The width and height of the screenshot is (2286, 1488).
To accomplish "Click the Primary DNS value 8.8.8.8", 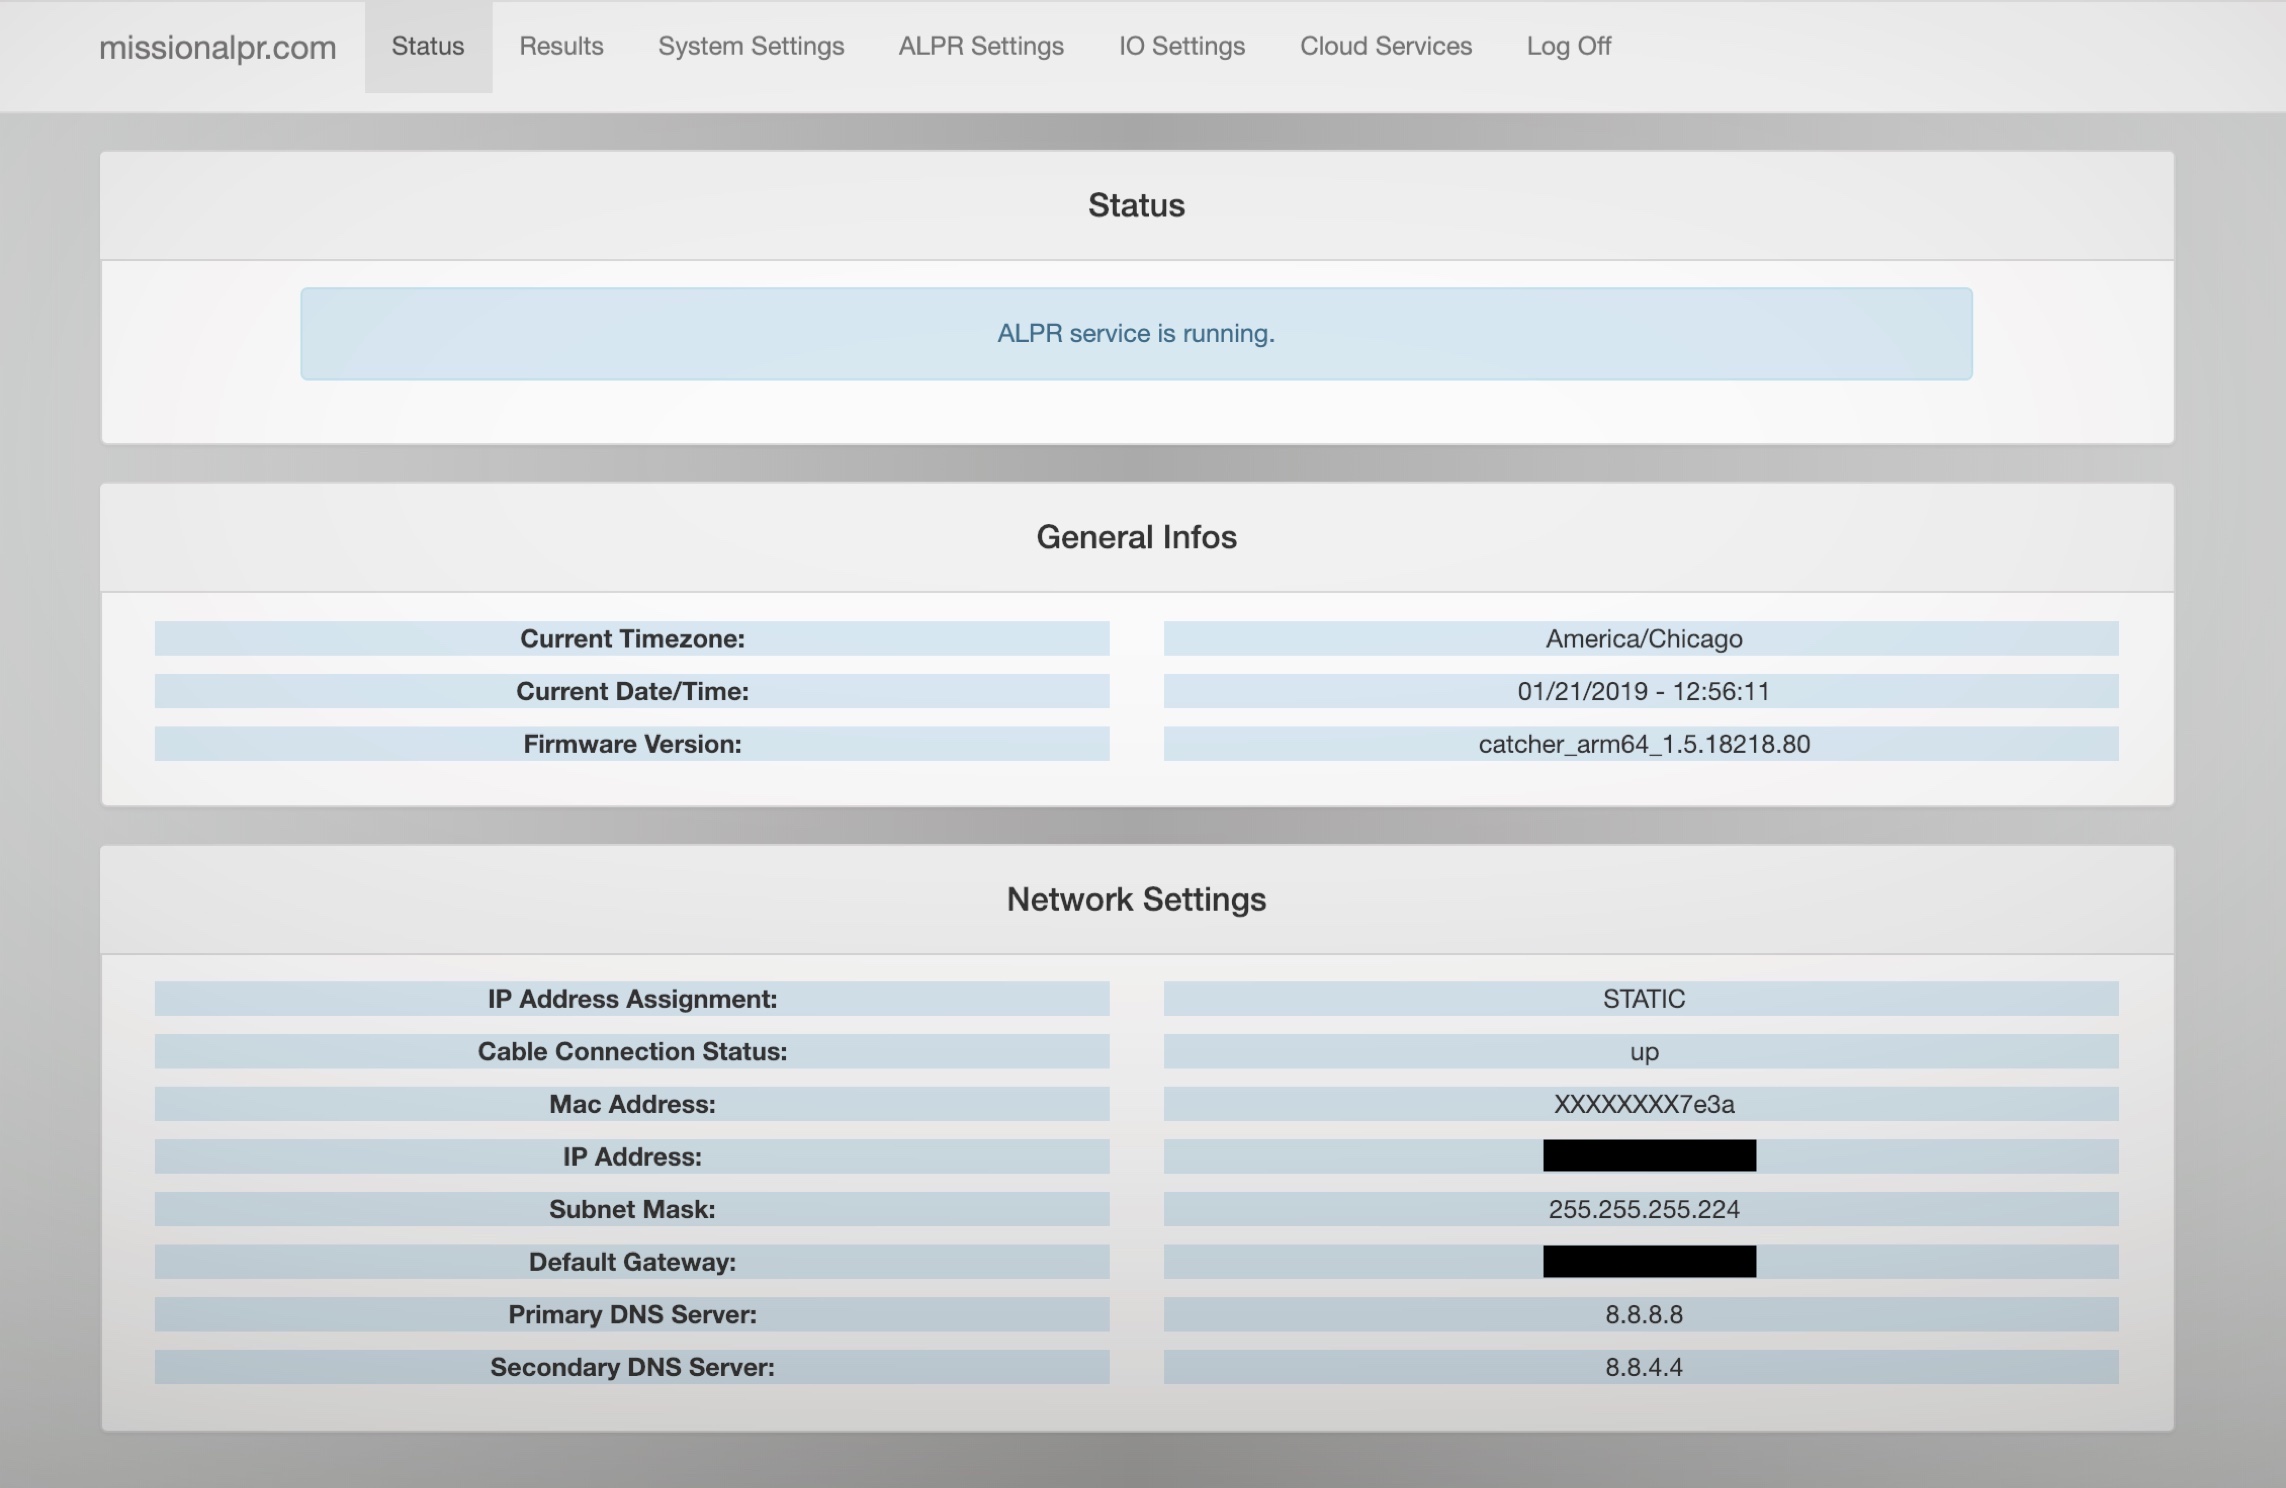I will pos(1643,1314).
